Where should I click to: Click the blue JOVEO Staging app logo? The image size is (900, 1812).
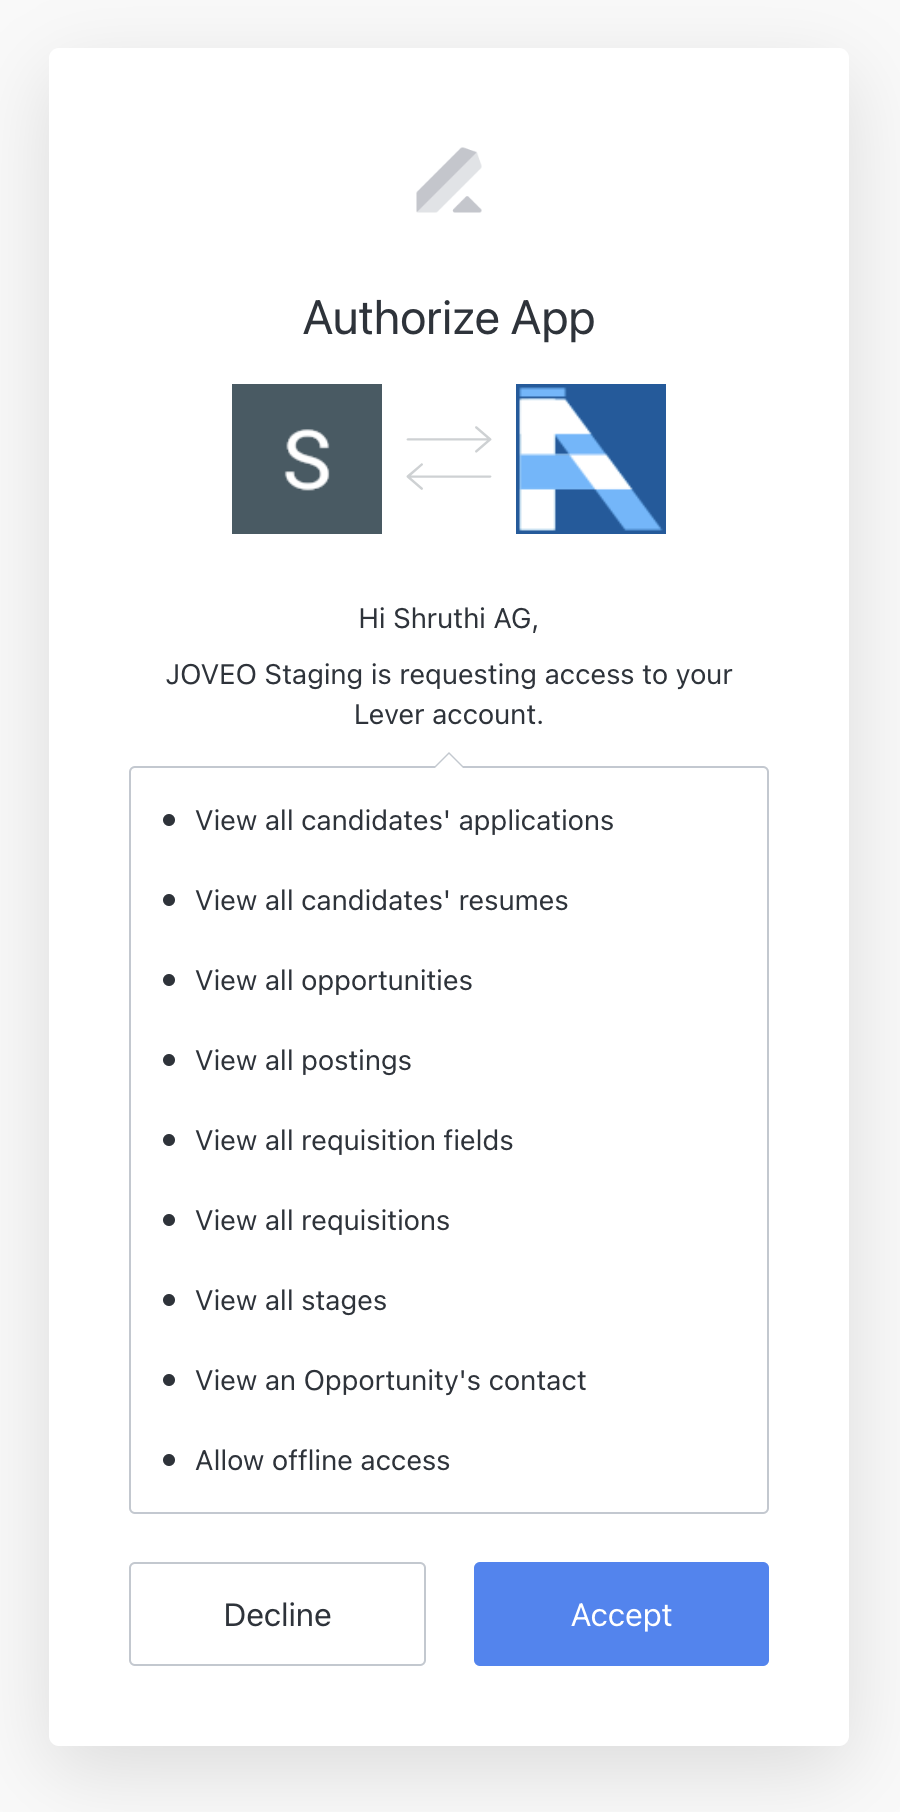click(x=591, y=459)
